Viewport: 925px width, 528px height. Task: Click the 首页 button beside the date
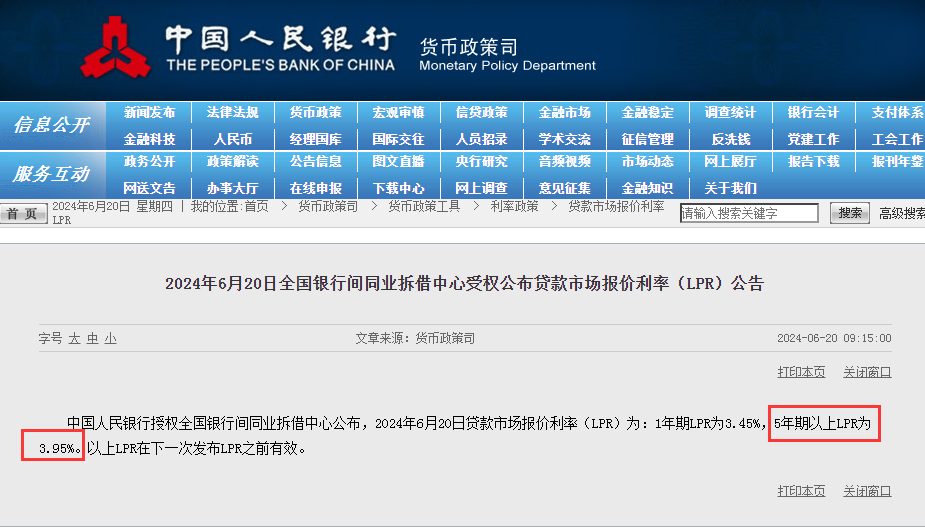coord(23,214)
